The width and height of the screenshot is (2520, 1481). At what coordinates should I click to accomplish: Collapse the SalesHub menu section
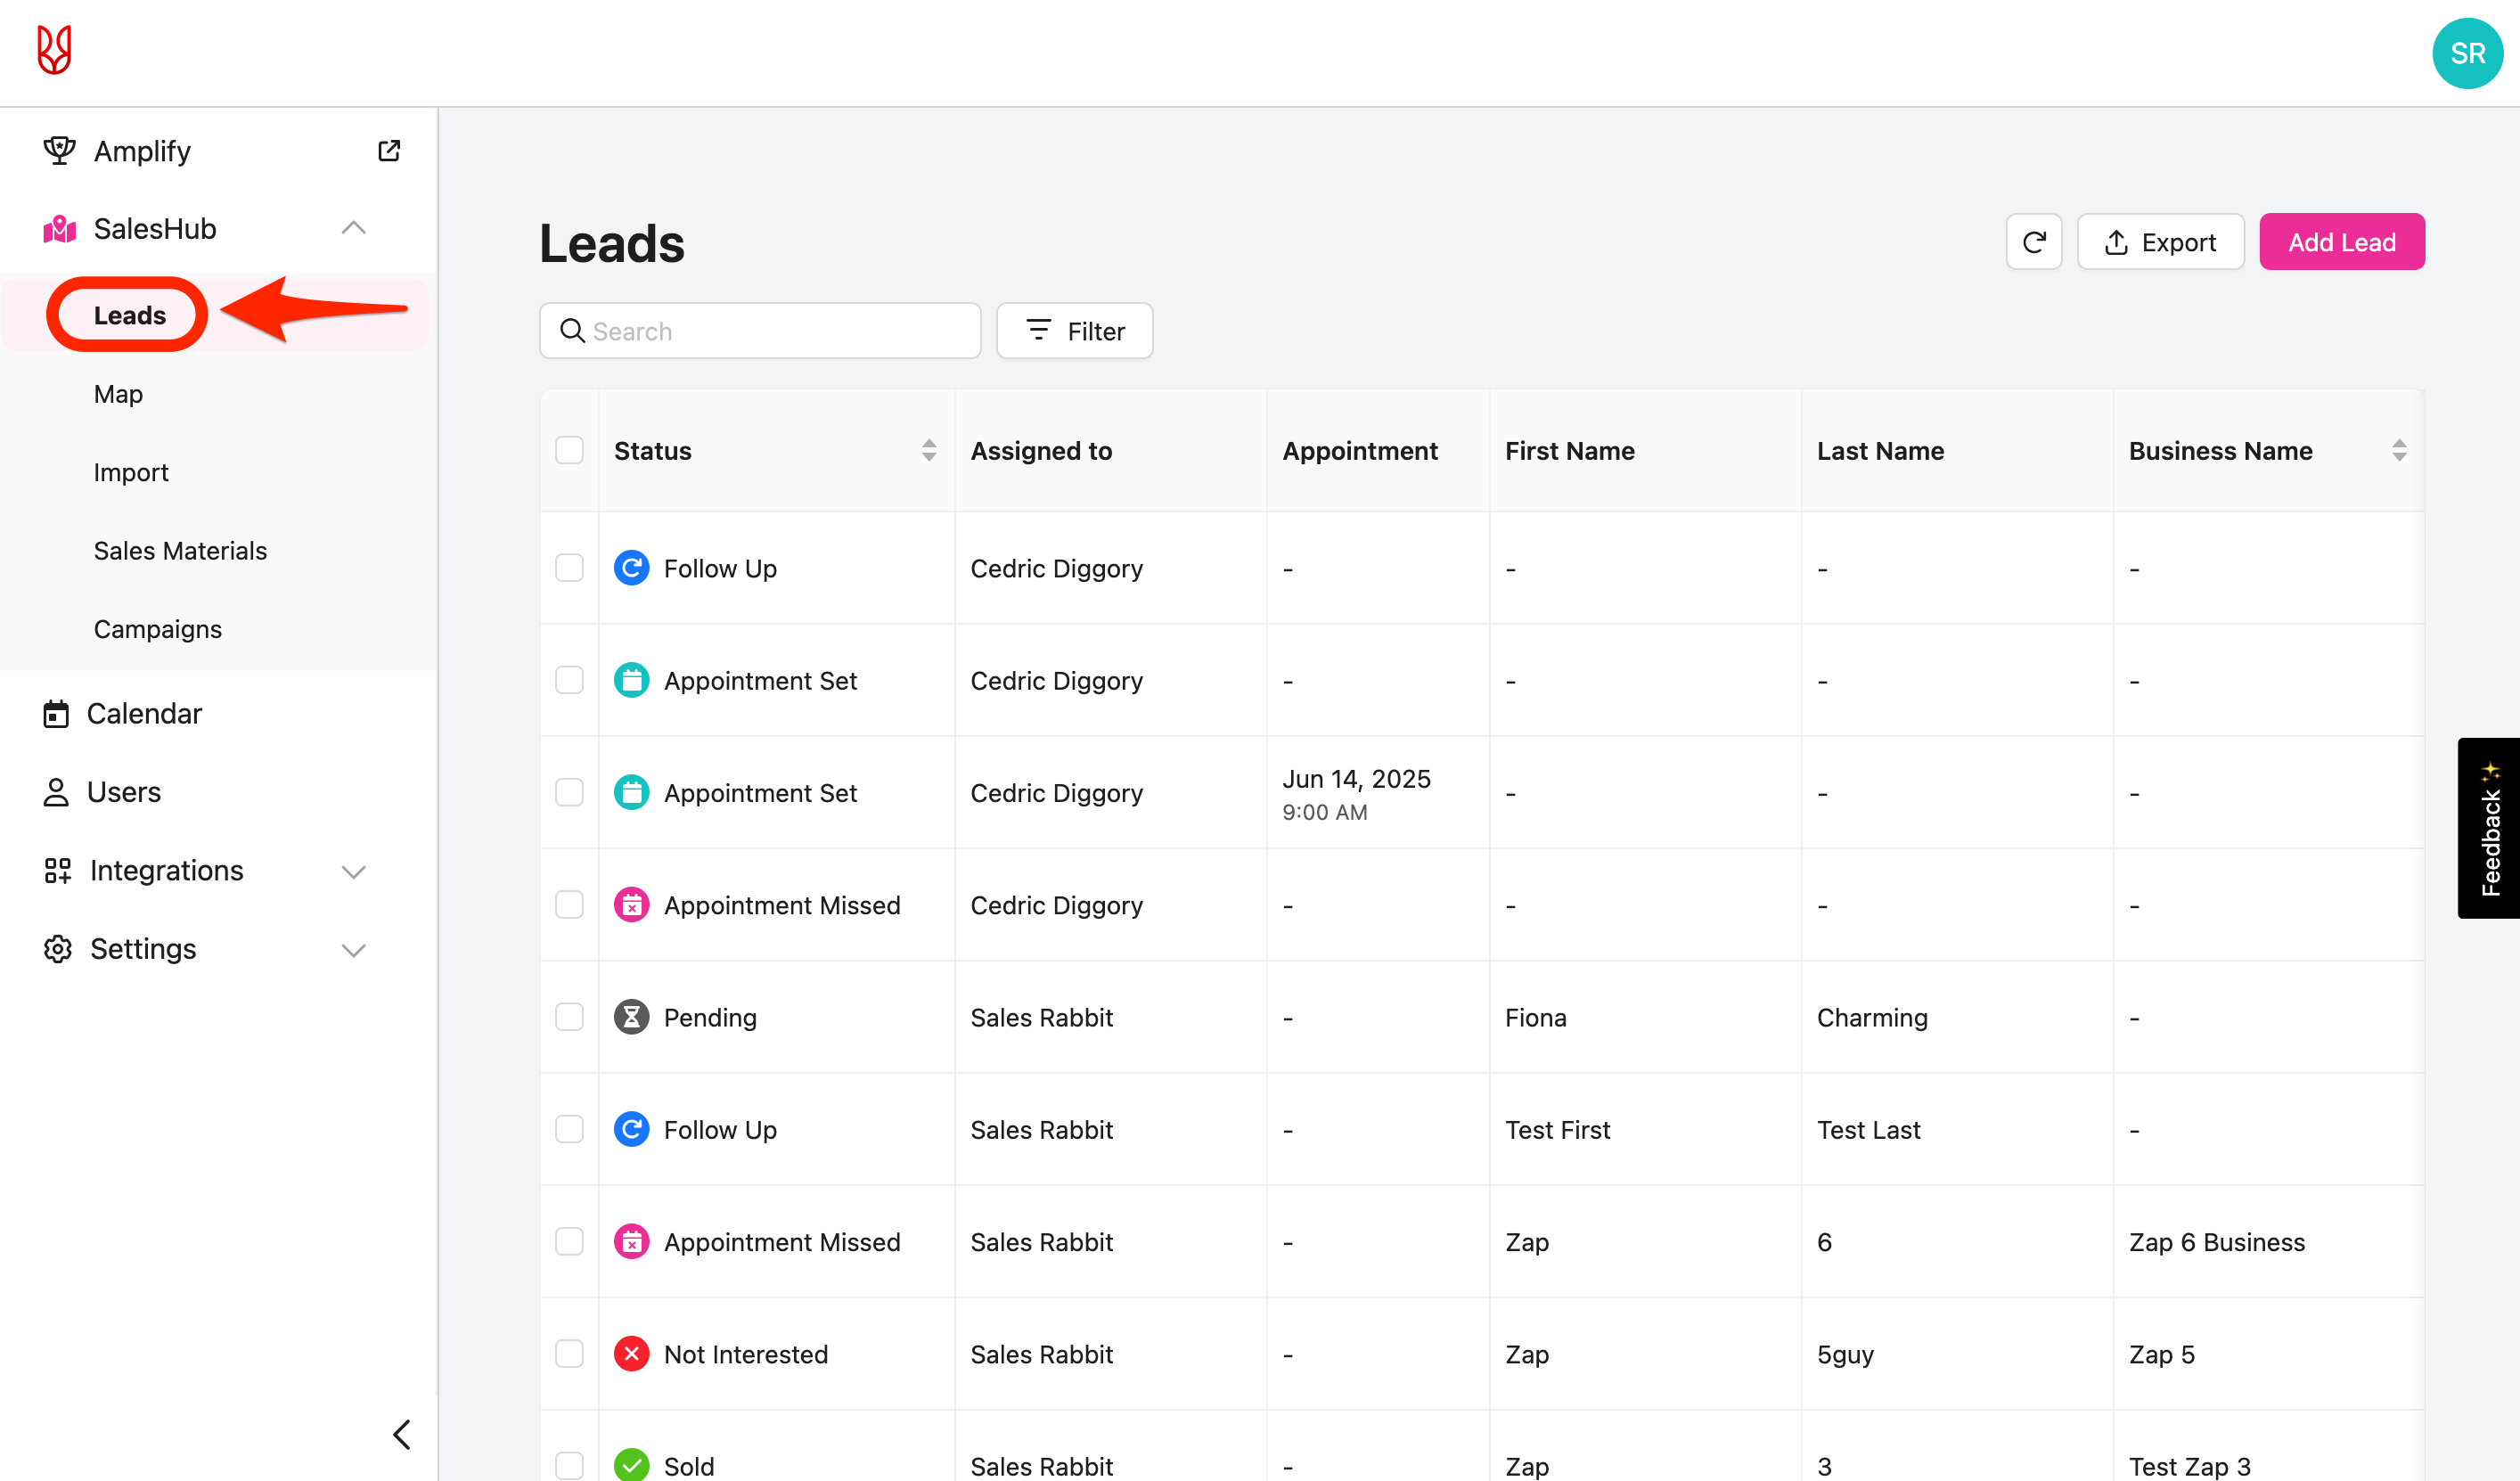point(353,229)
